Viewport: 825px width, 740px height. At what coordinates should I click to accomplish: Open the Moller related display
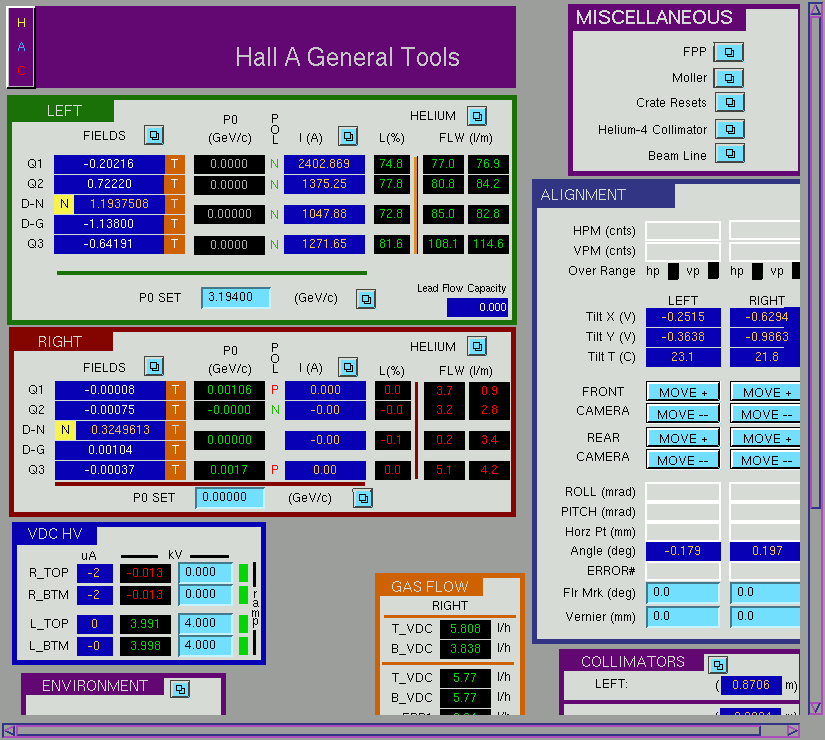pyautogui.click(x=729, y=78)
